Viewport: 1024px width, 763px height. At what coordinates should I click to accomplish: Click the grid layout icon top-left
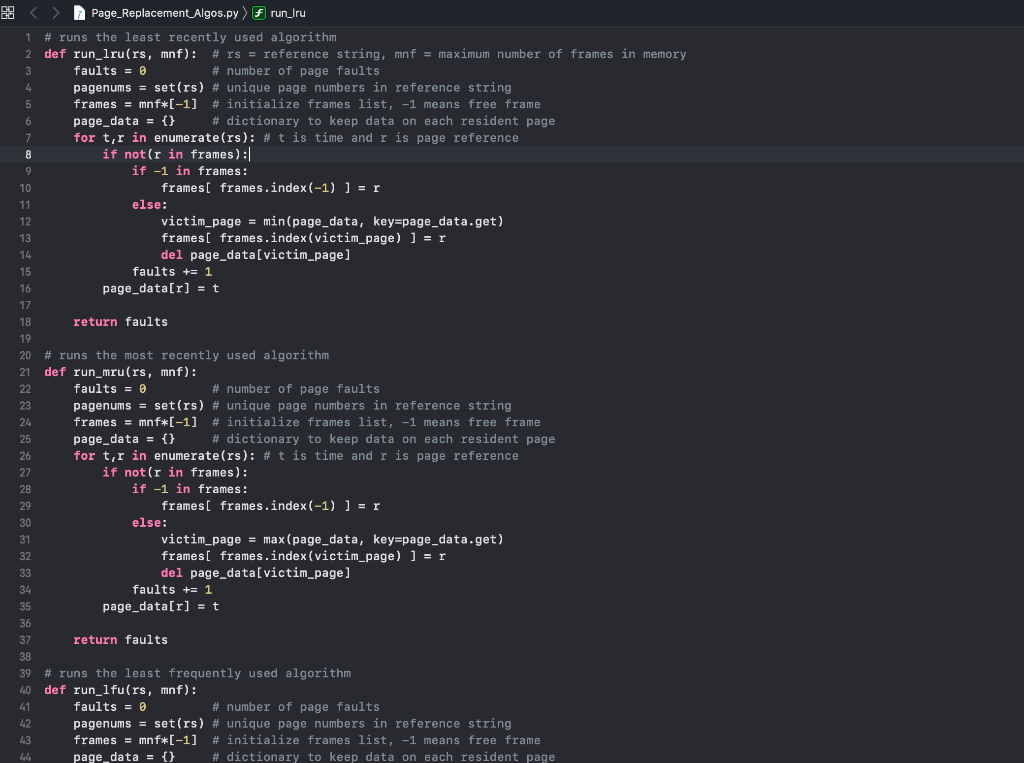(8, 12)
